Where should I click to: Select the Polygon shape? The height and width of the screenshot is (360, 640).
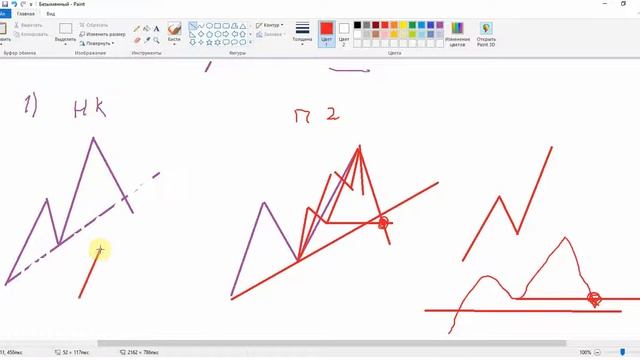(x=234, y=26)
